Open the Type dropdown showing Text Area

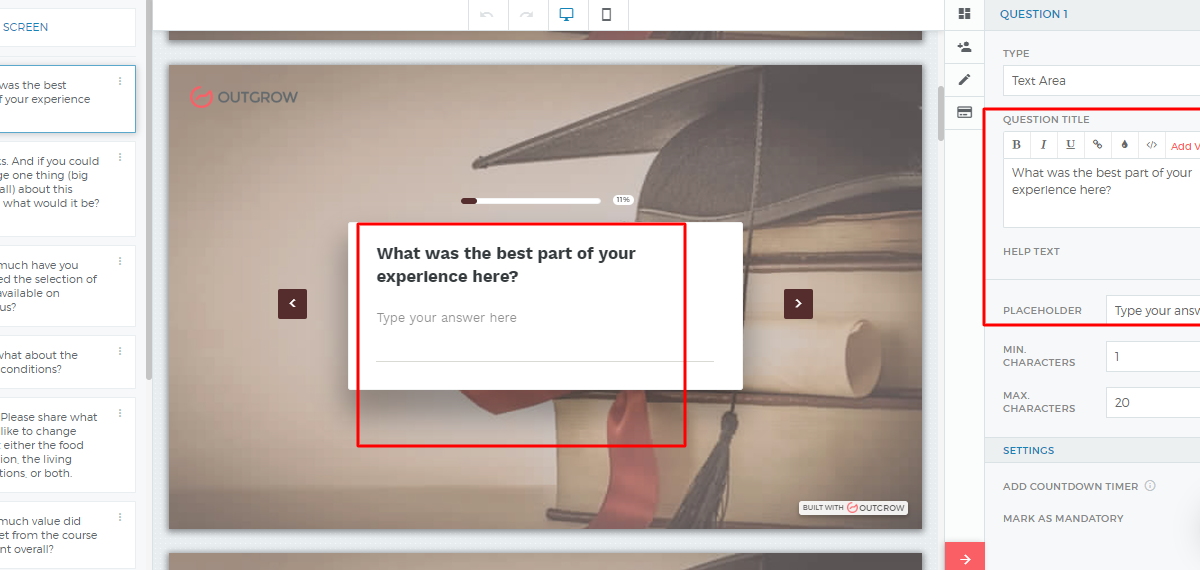(x=1100, y=81)
